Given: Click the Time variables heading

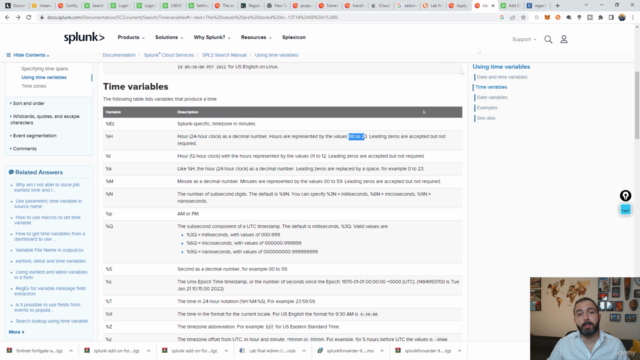Looking at the screenshot, I should [136, 87].
